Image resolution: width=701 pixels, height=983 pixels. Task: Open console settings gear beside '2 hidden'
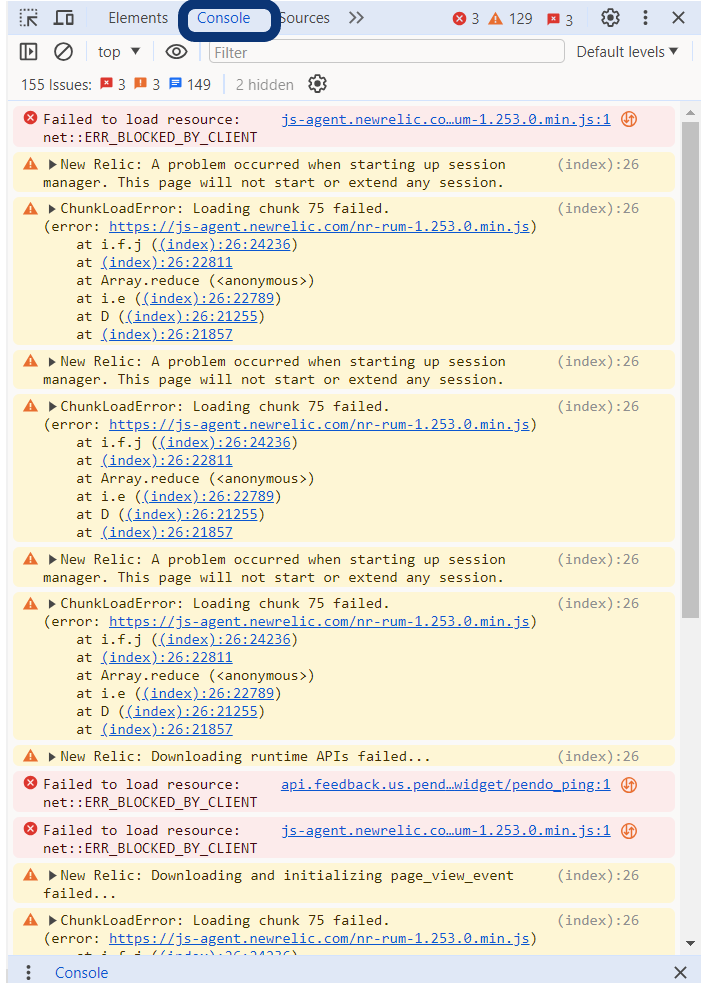[317, 84]
